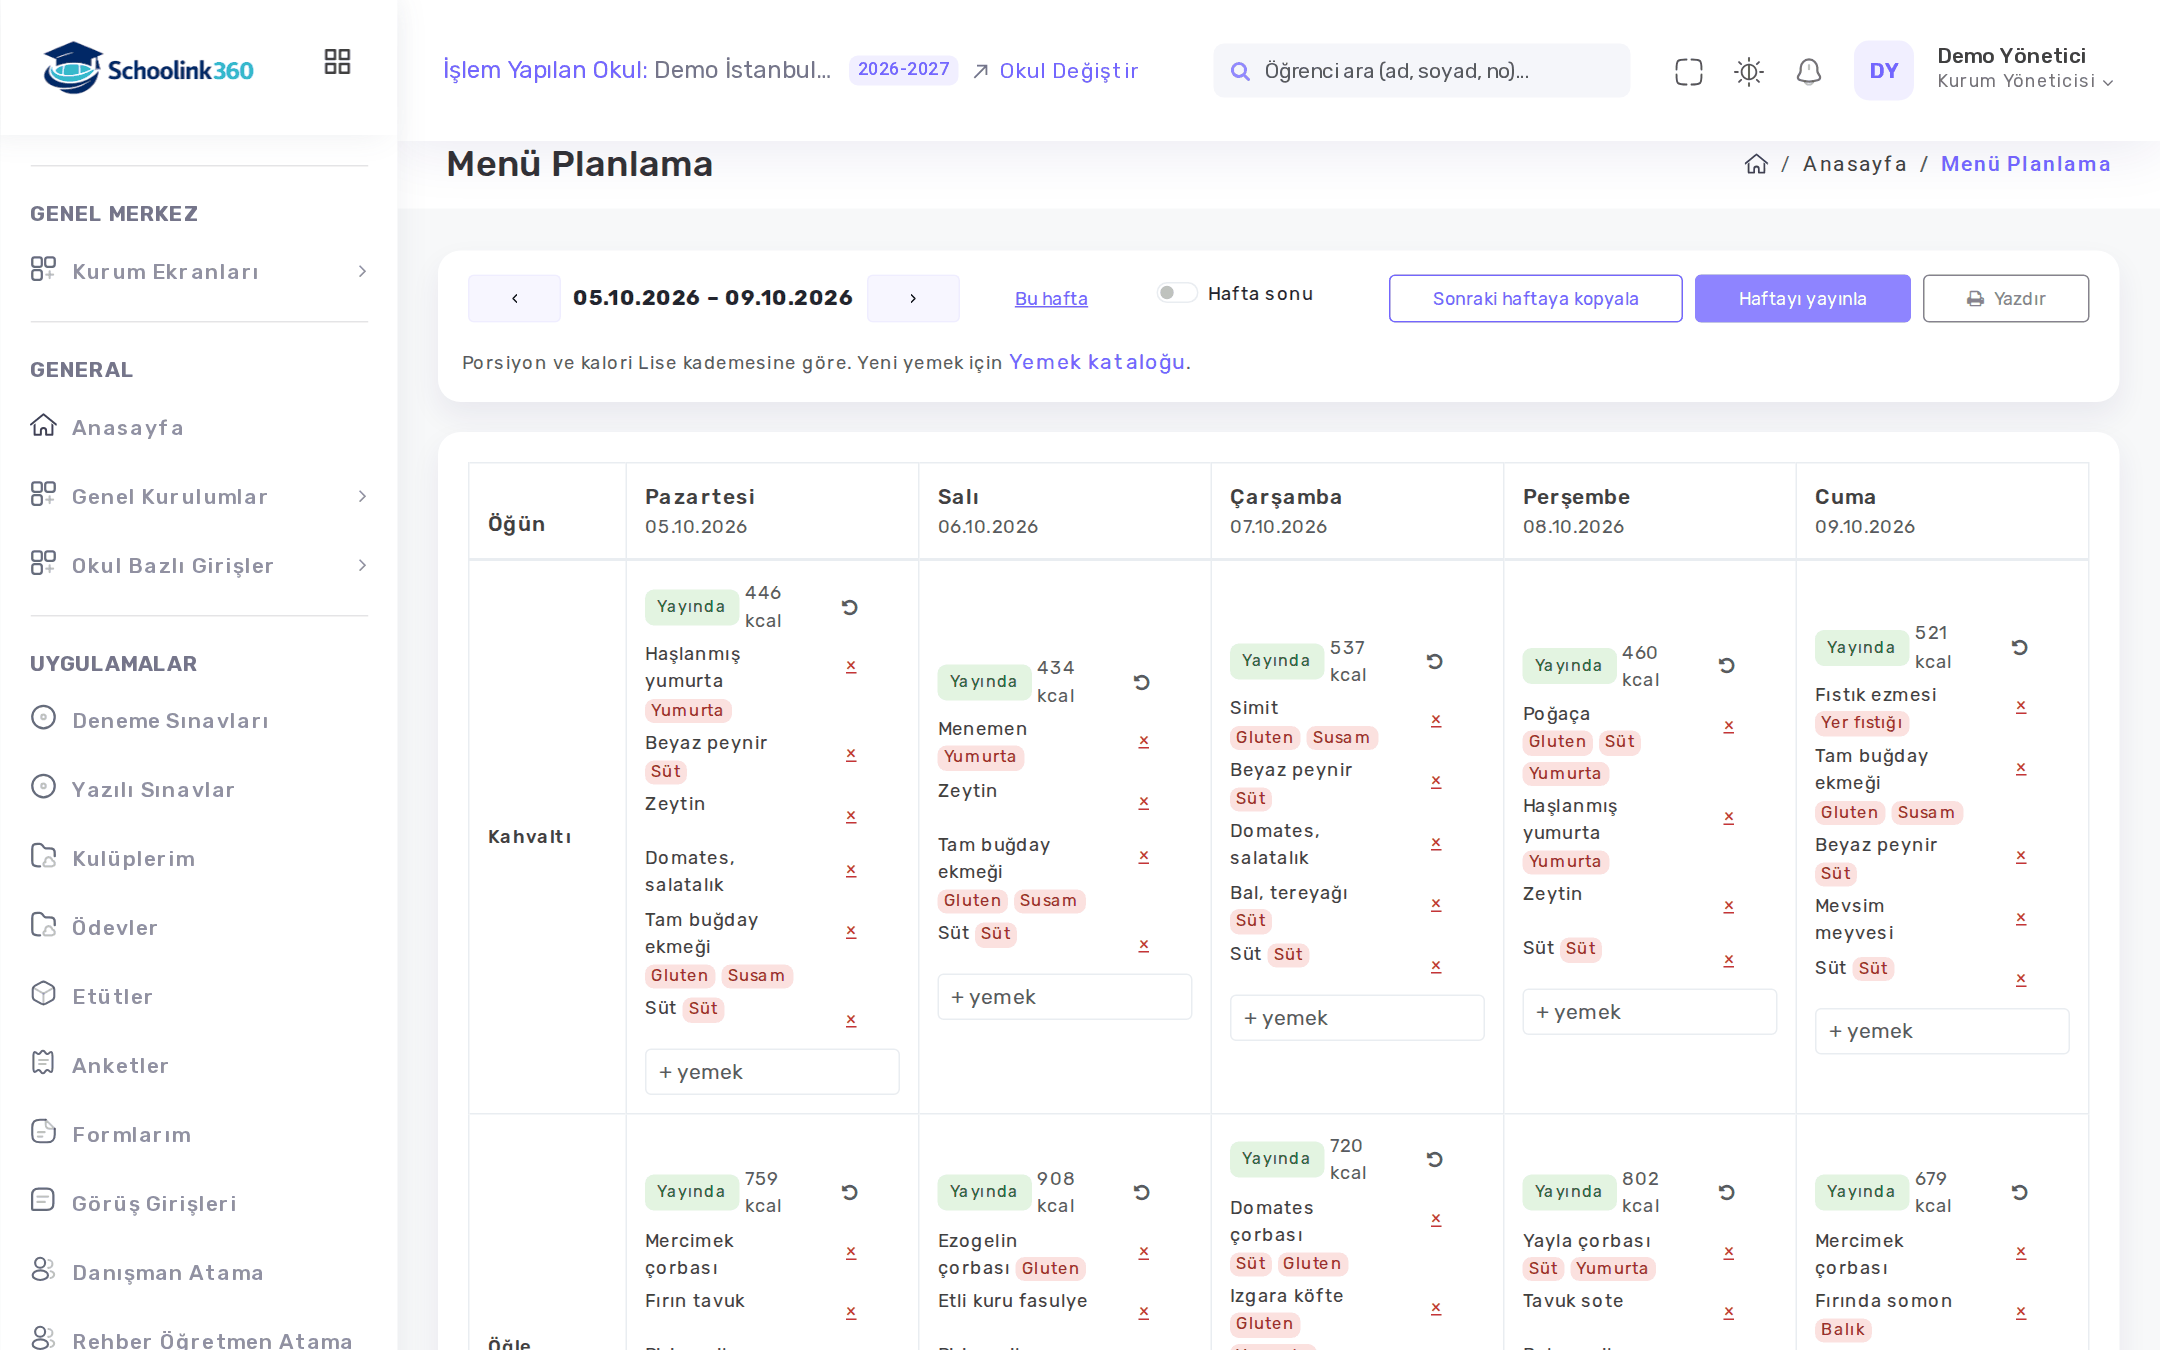The height and width of the screenshot is (1350, 2160).
Task: Reset Cuma Kahvaltı menu with undo icon
Action: [x=2019, y=647]
